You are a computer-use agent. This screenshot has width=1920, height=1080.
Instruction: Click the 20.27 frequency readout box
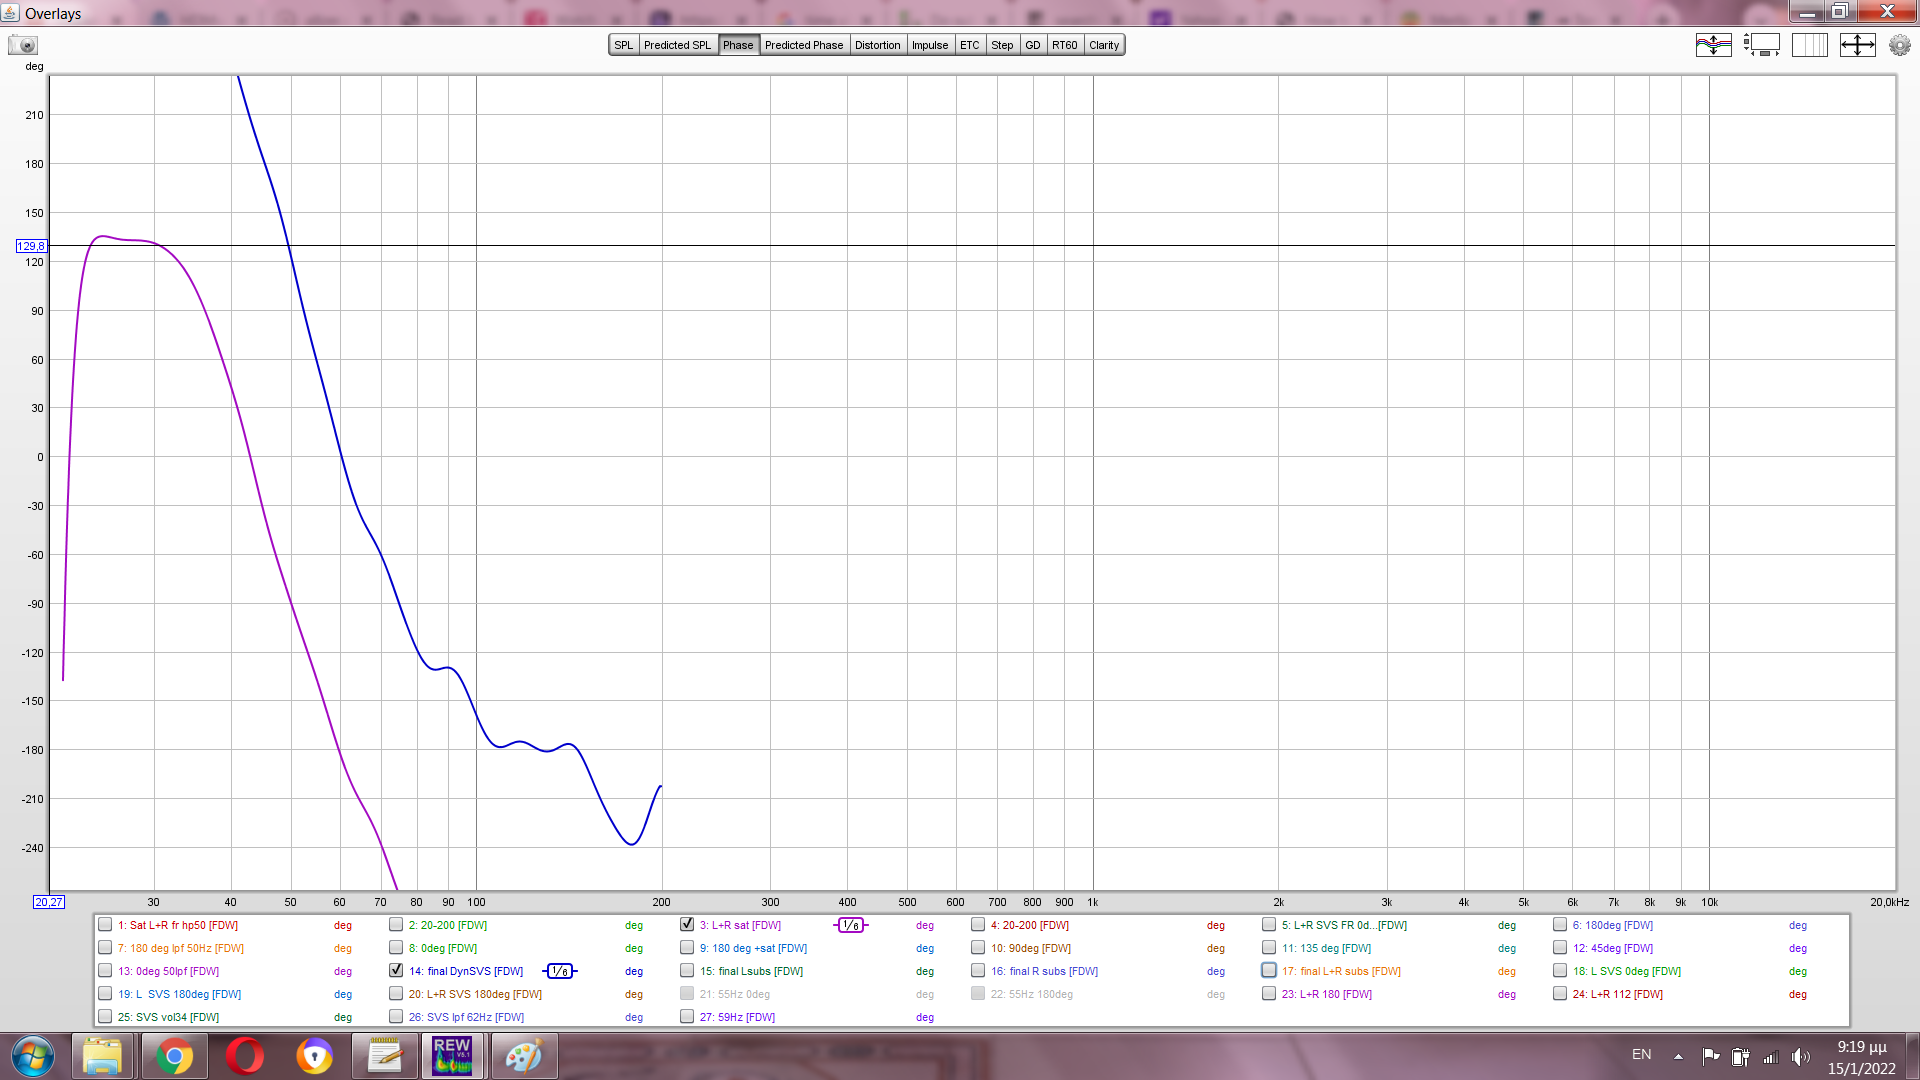click(48, 902)
